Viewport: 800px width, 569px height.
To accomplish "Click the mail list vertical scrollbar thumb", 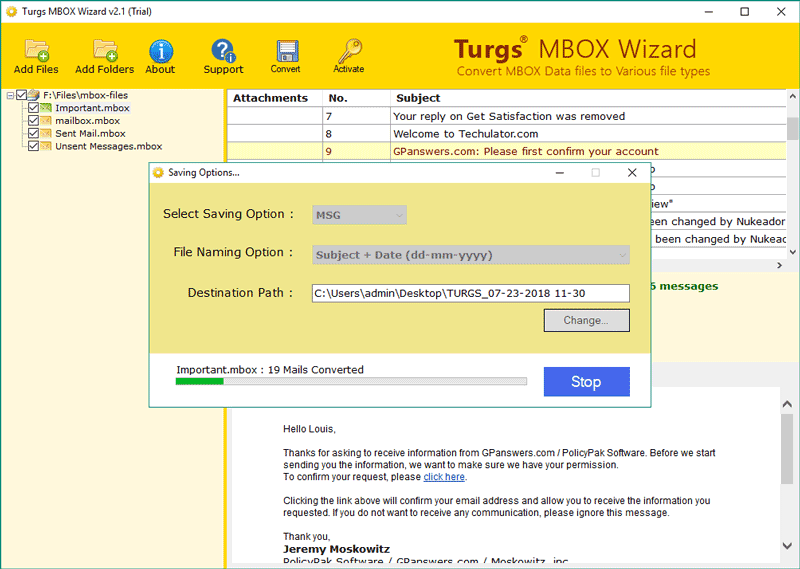I will click(792, 128).
